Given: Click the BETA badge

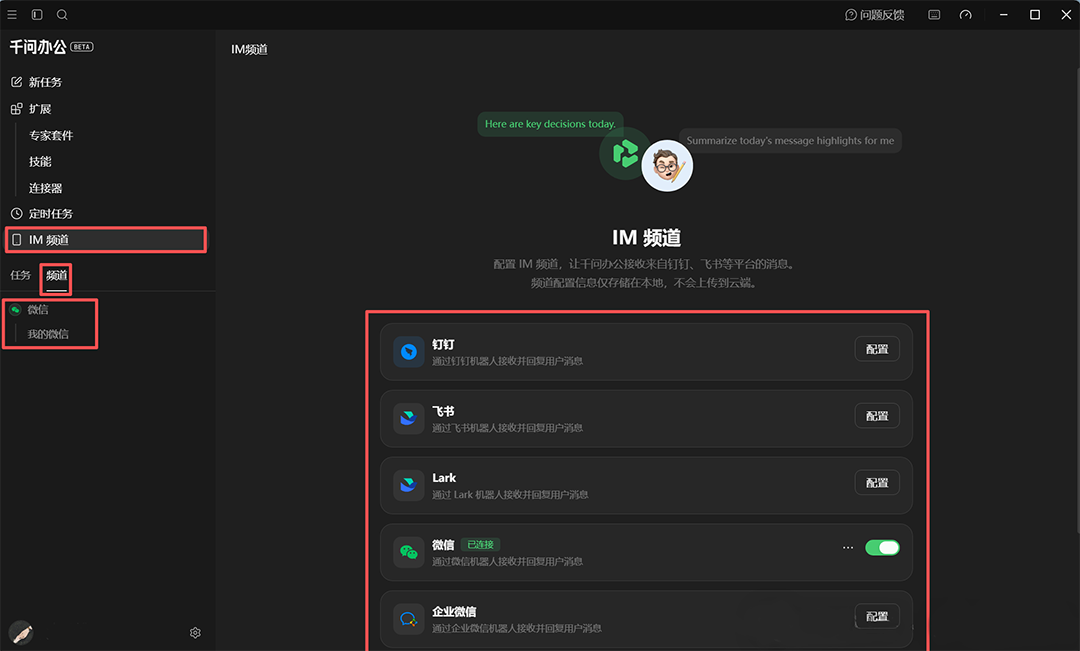Looking at the screenshot, I should (82, 47).
